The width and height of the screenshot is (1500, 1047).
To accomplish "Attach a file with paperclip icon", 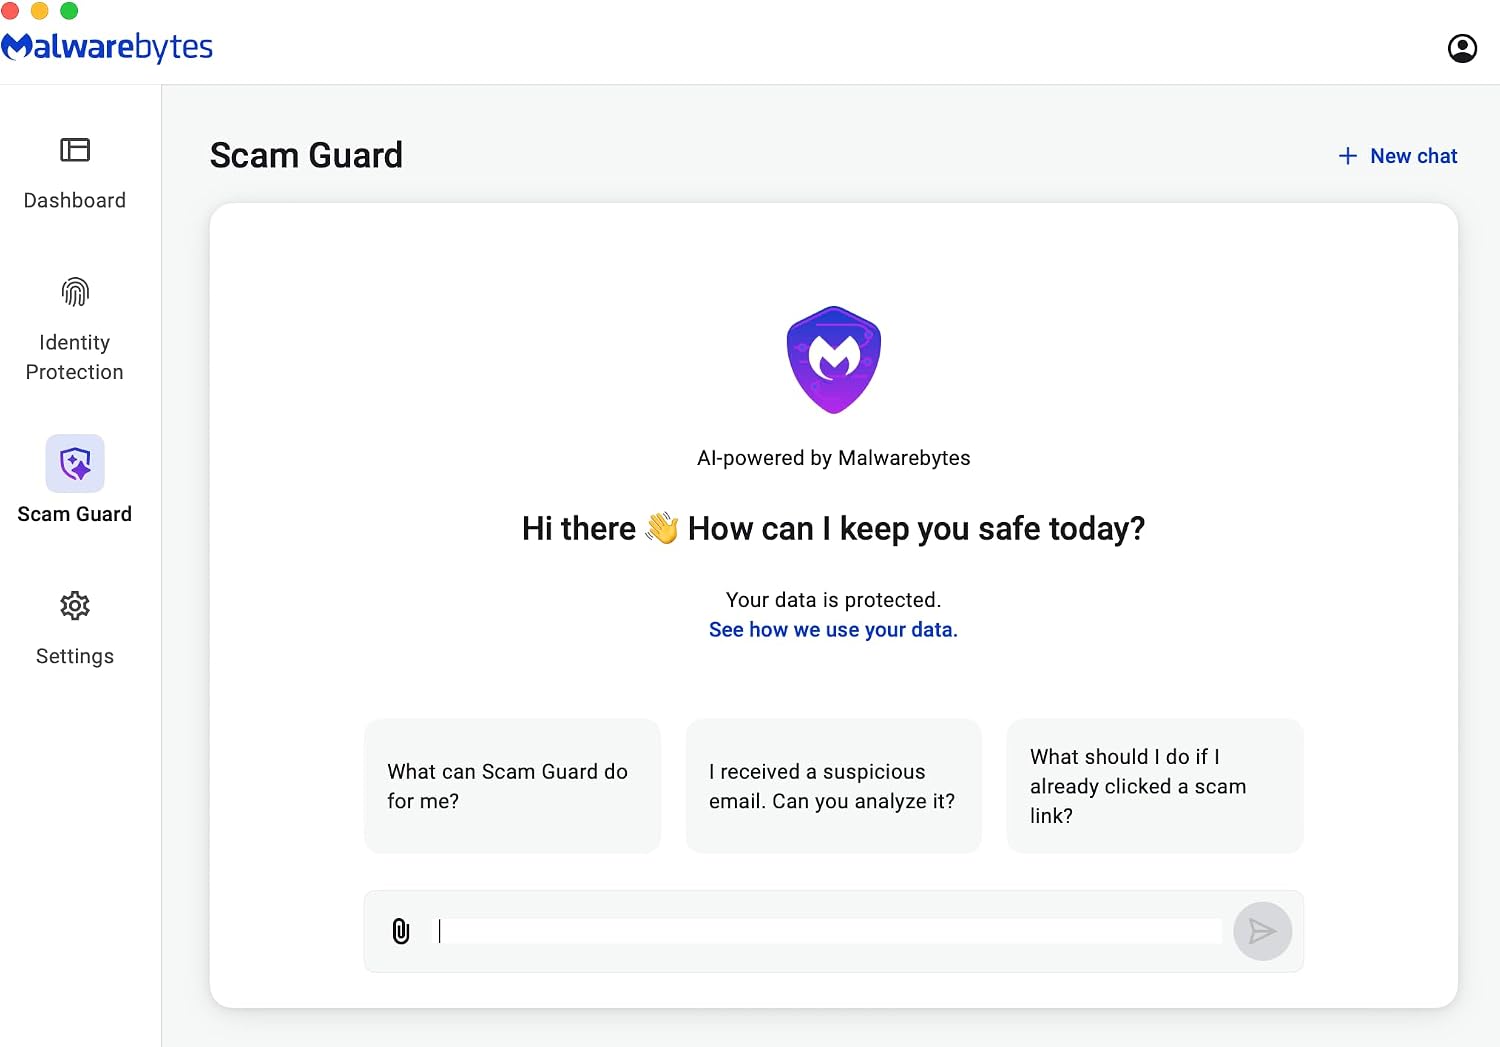I will point(401,931).
